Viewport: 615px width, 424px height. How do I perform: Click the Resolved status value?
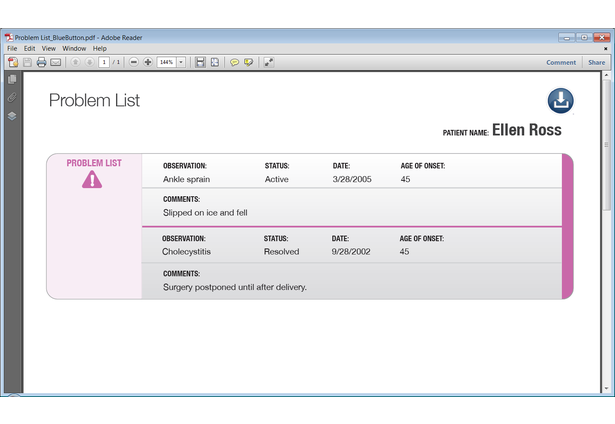(281, 251)
